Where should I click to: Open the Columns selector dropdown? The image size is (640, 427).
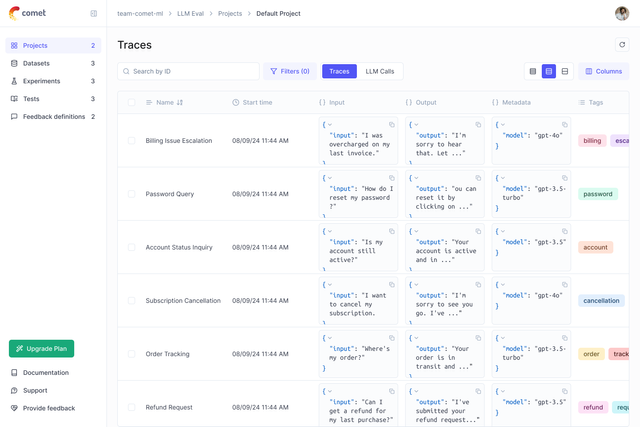tap(603, 72)
